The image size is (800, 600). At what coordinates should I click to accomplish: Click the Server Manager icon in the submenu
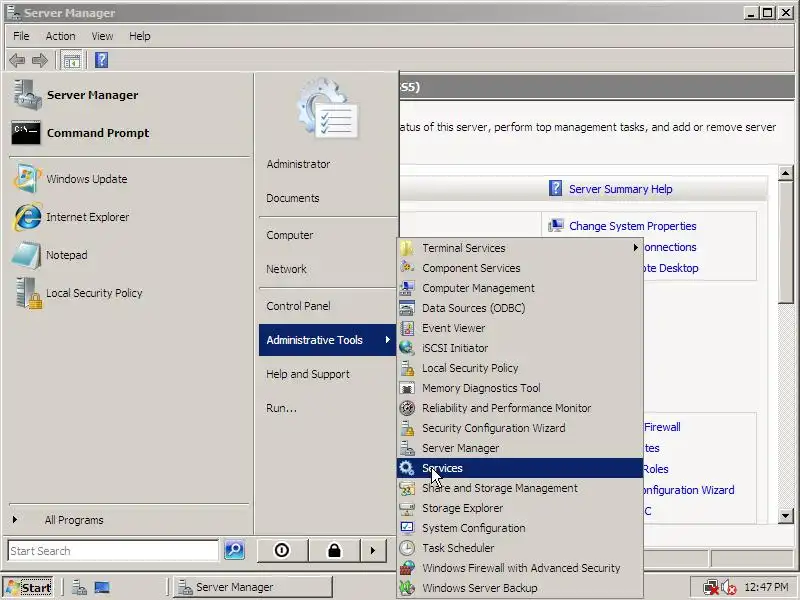[407, 448]
